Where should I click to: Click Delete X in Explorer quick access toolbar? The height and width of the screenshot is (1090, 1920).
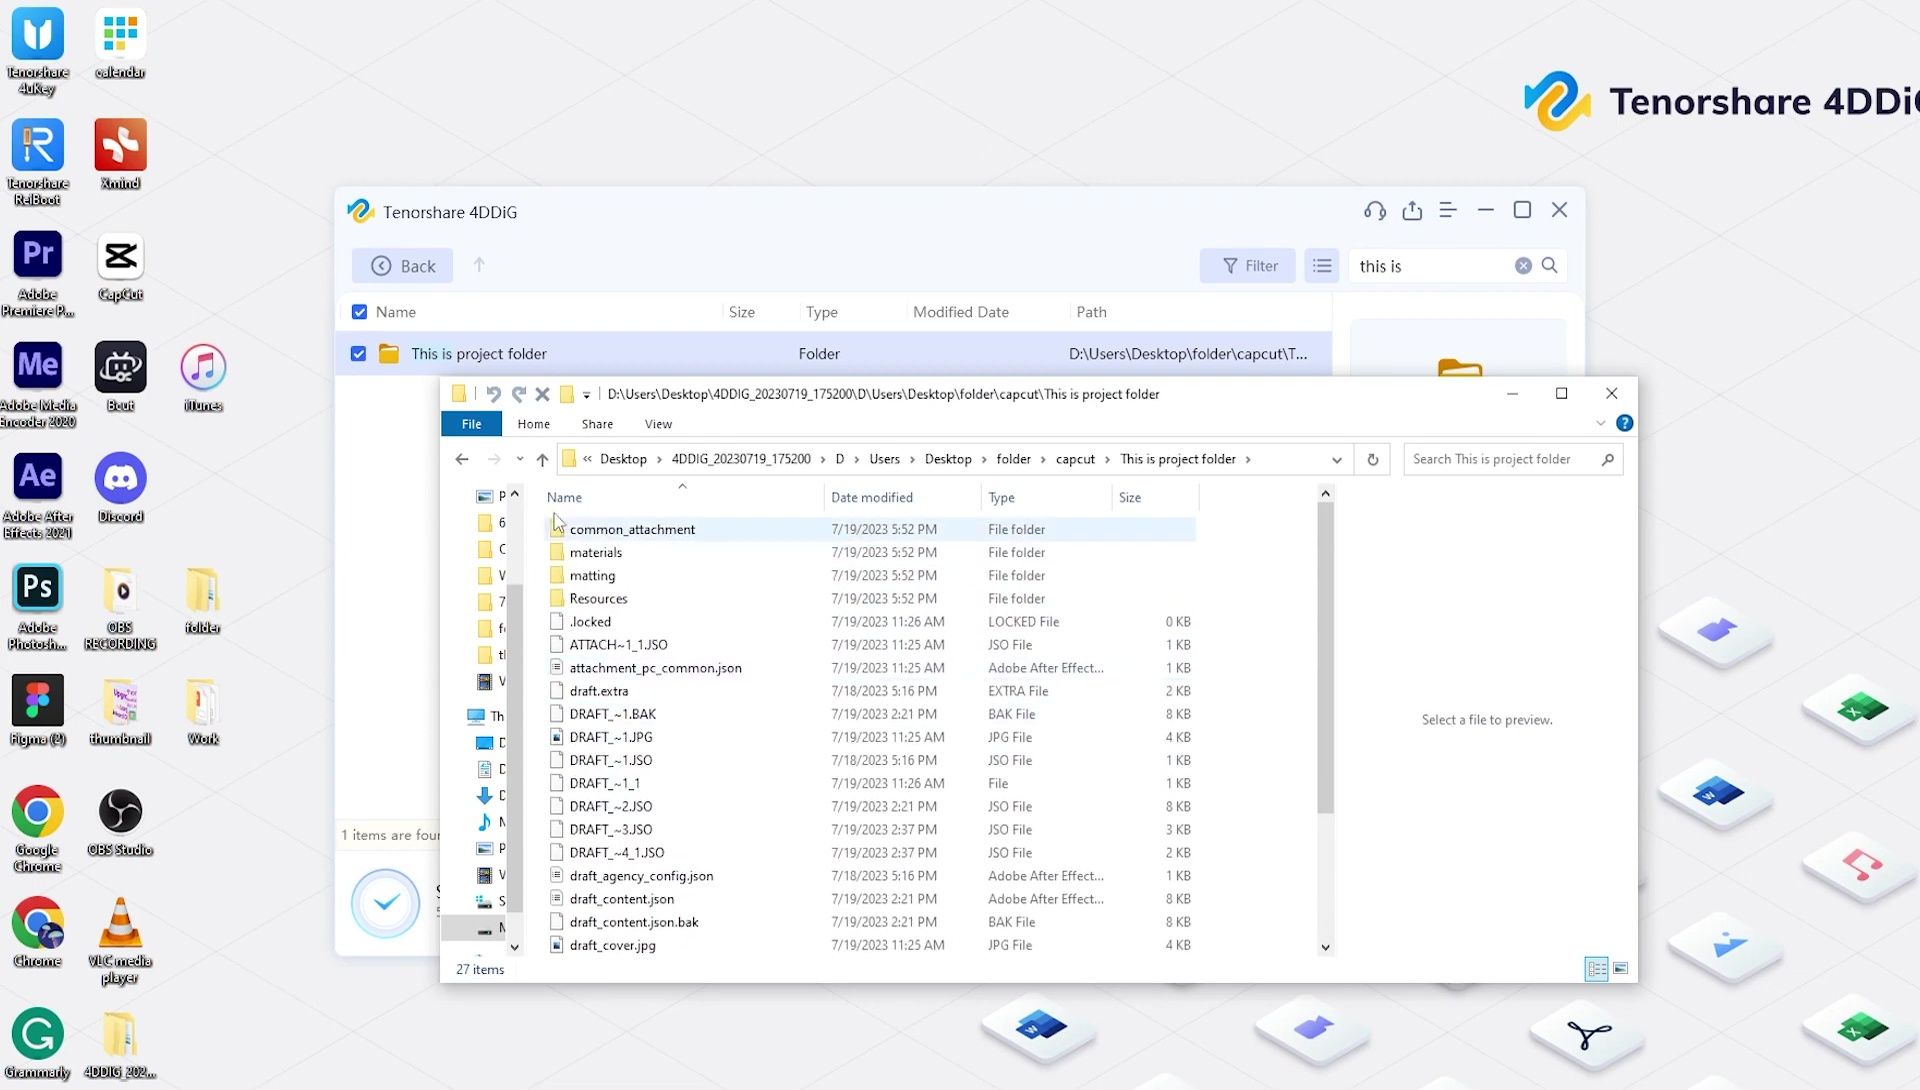[x=542, y=394]
